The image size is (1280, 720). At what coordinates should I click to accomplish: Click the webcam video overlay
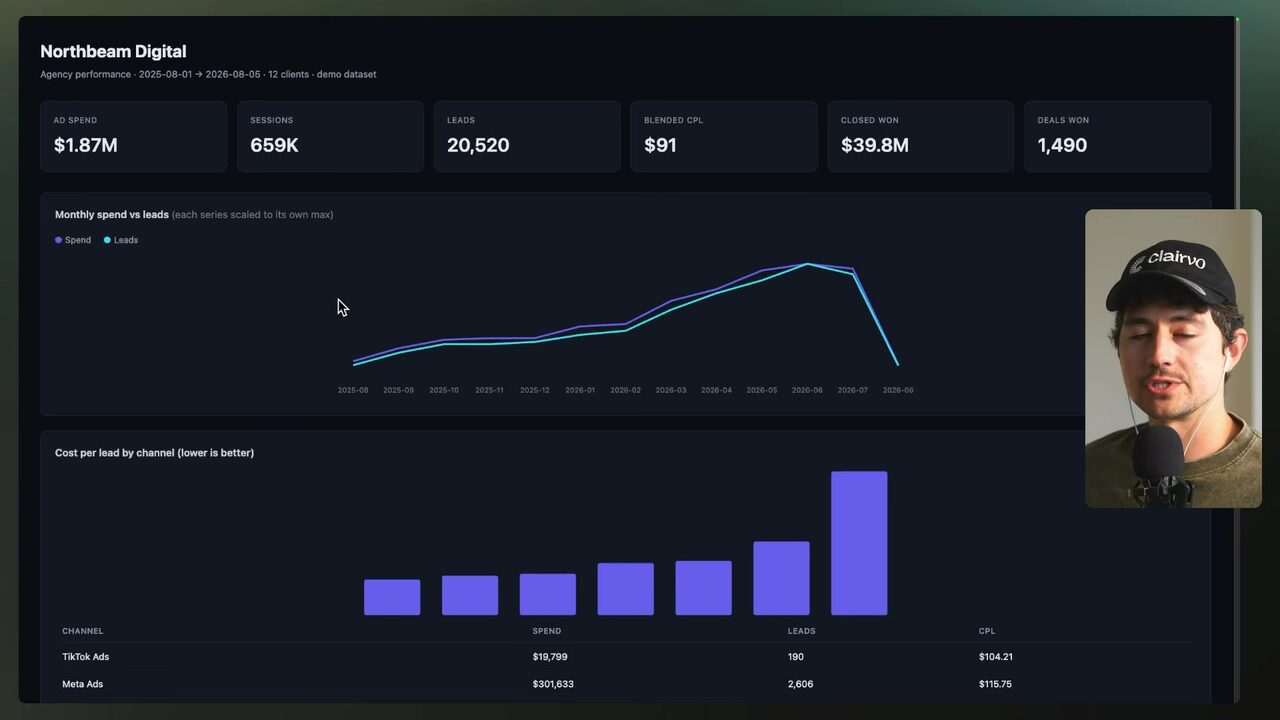1173,358
